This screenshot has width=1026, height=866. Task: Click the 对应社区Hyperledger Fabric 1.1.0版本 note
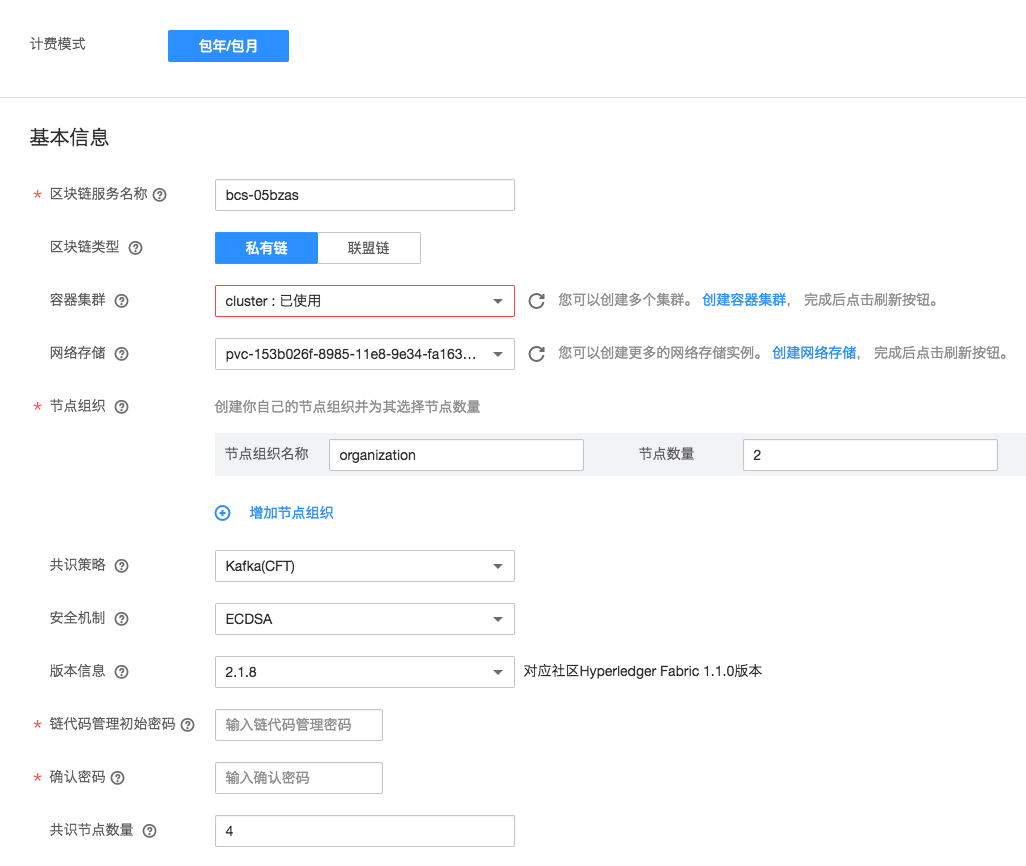point(643,672)
